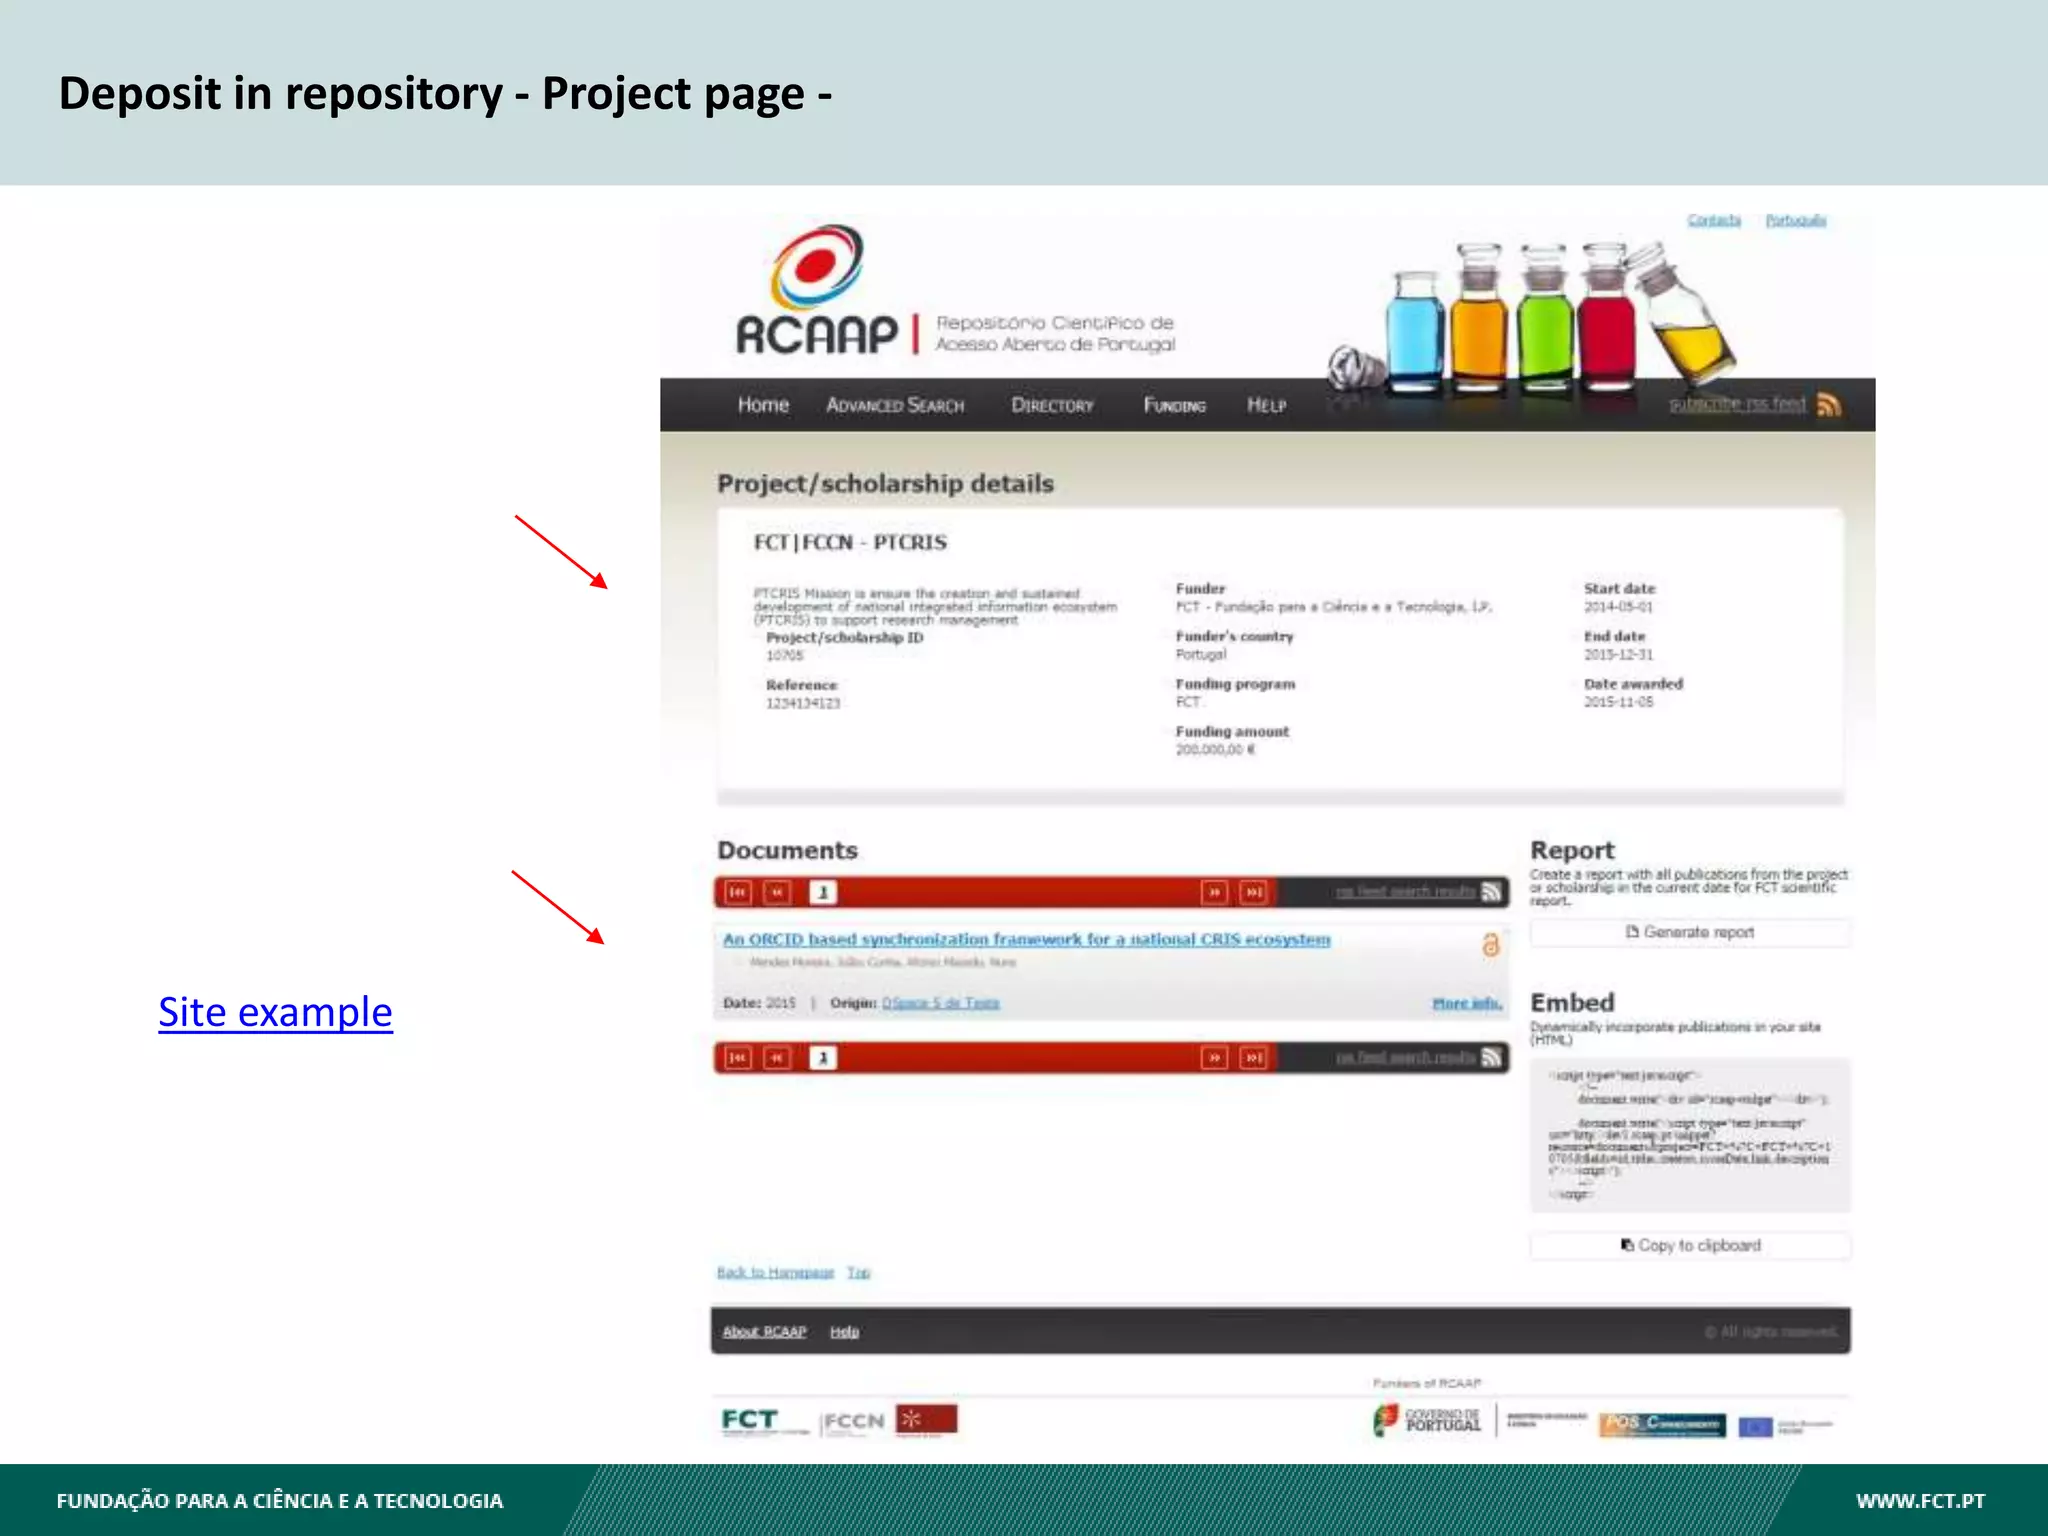
Task: Click inside the embed code box
Action: [1690, 1135]
